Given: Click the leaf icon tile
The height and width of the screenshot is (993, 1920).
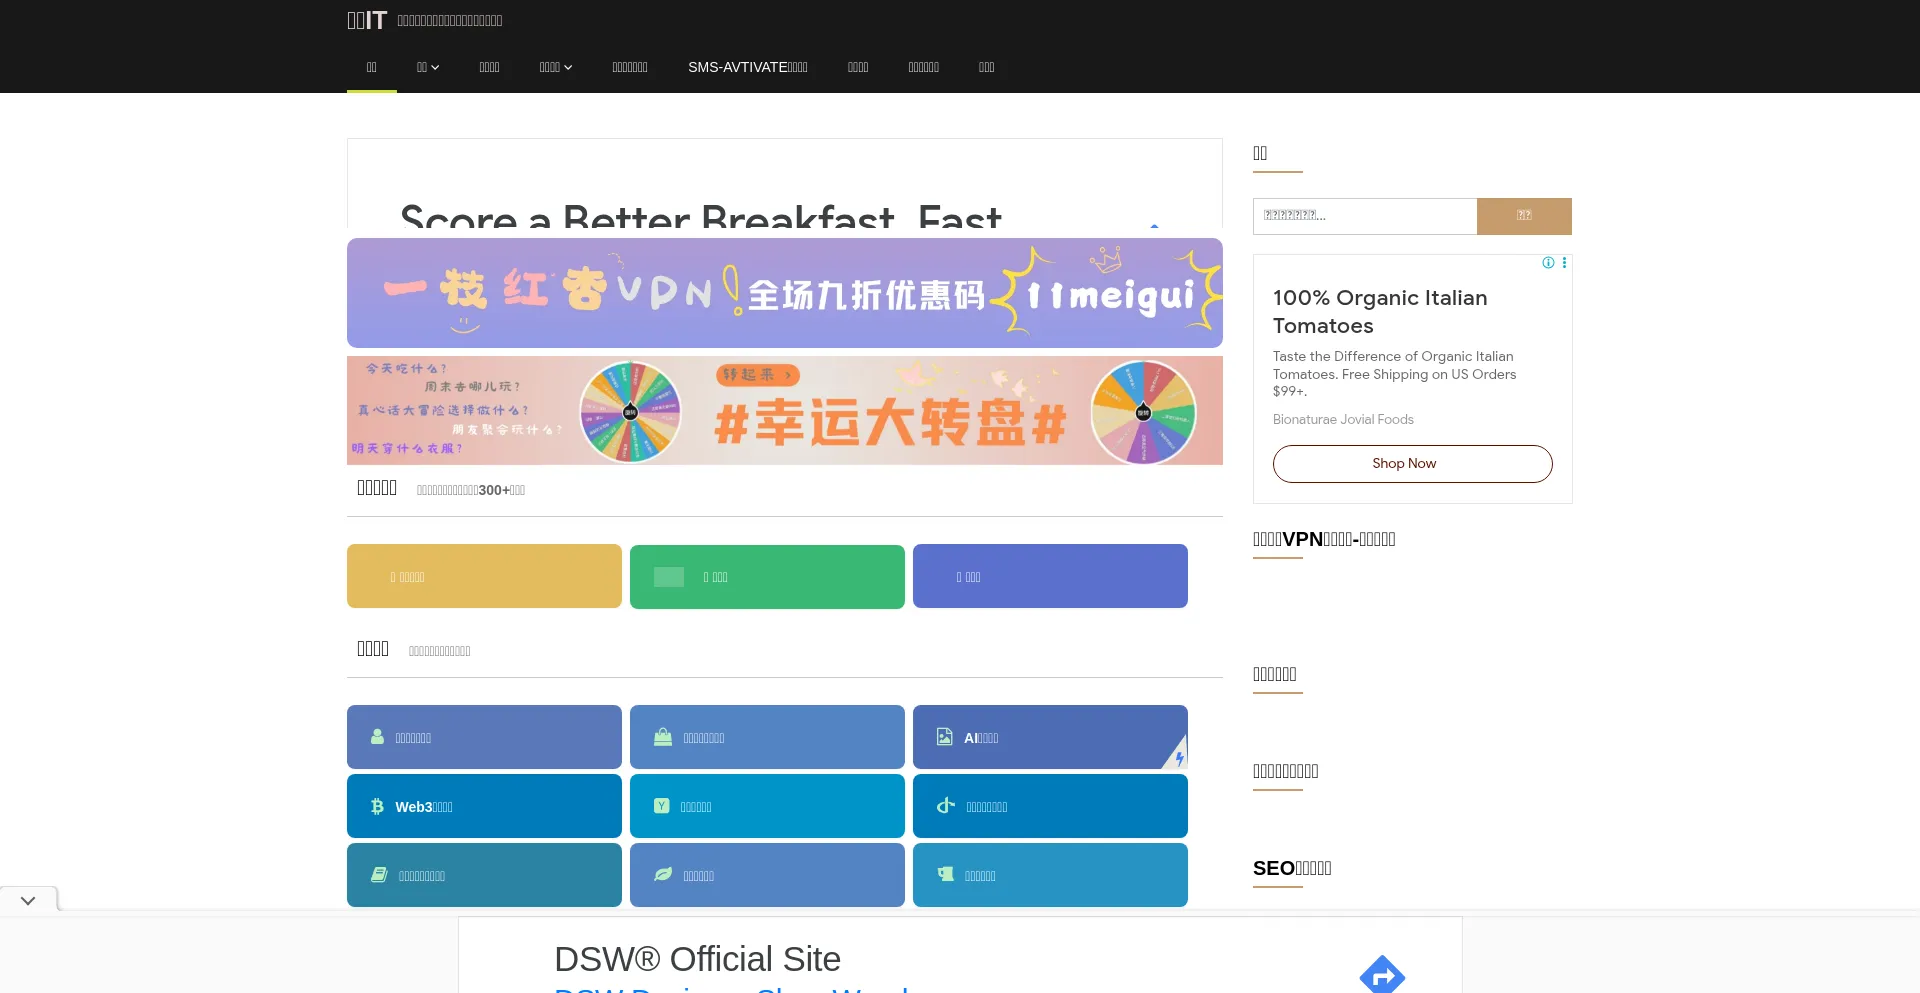Looking at the screenshot, I should (x=766, y=875).
